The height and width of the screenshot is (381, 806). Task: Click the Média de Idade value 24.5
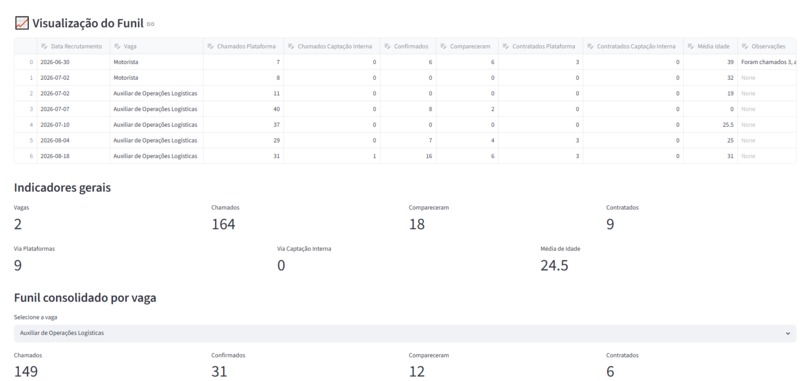(554, 265)
